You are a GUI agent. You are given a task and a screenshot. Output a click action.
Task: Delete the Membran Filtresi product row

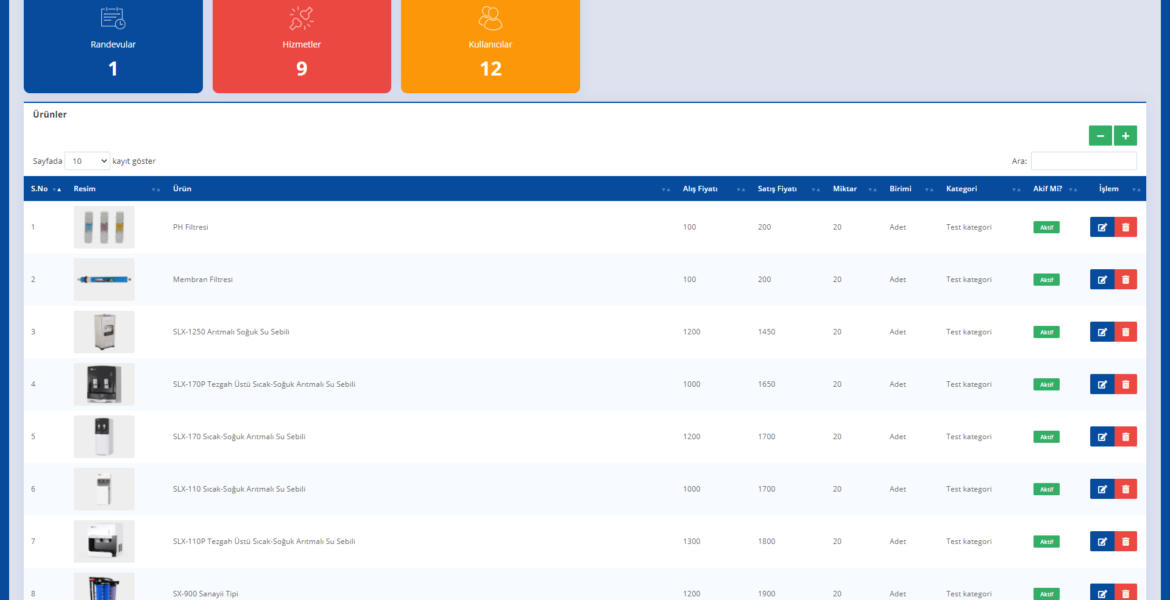(x=1125, y=280)
